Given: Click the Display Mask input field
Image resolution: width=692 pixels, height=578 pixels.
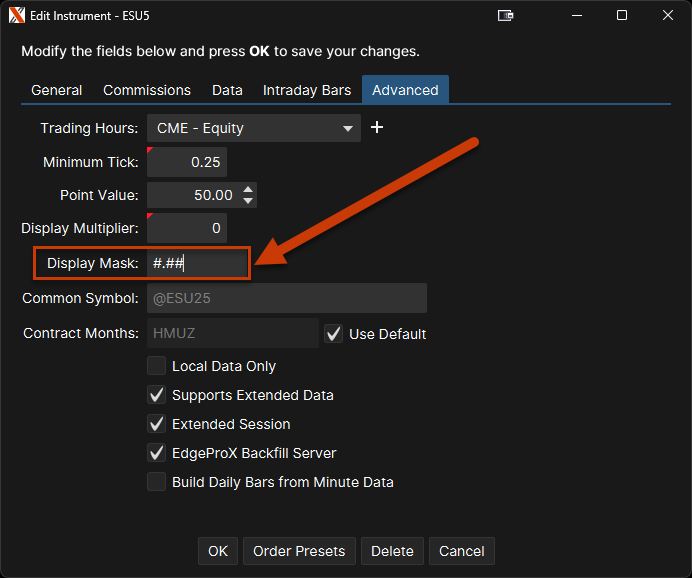Looking at the screenshot, I should (197, 264).
